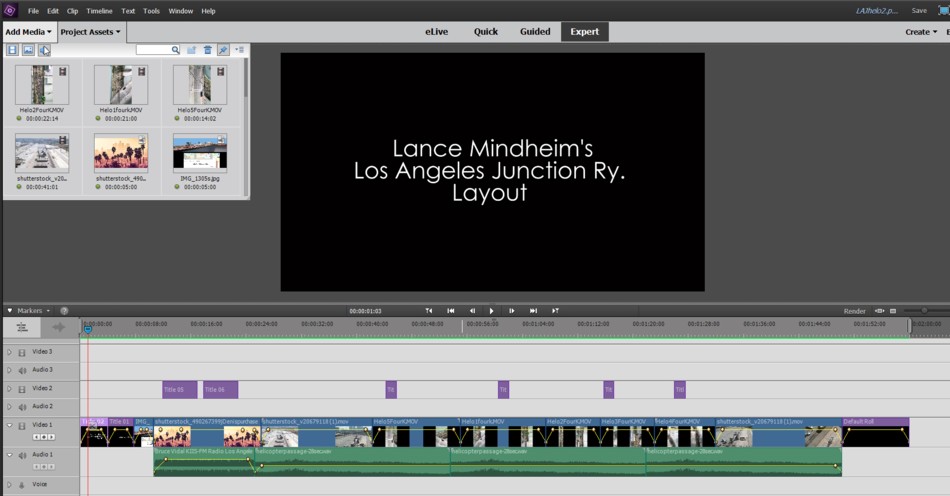Collapse the Audio 1 track

click(9, 455)
